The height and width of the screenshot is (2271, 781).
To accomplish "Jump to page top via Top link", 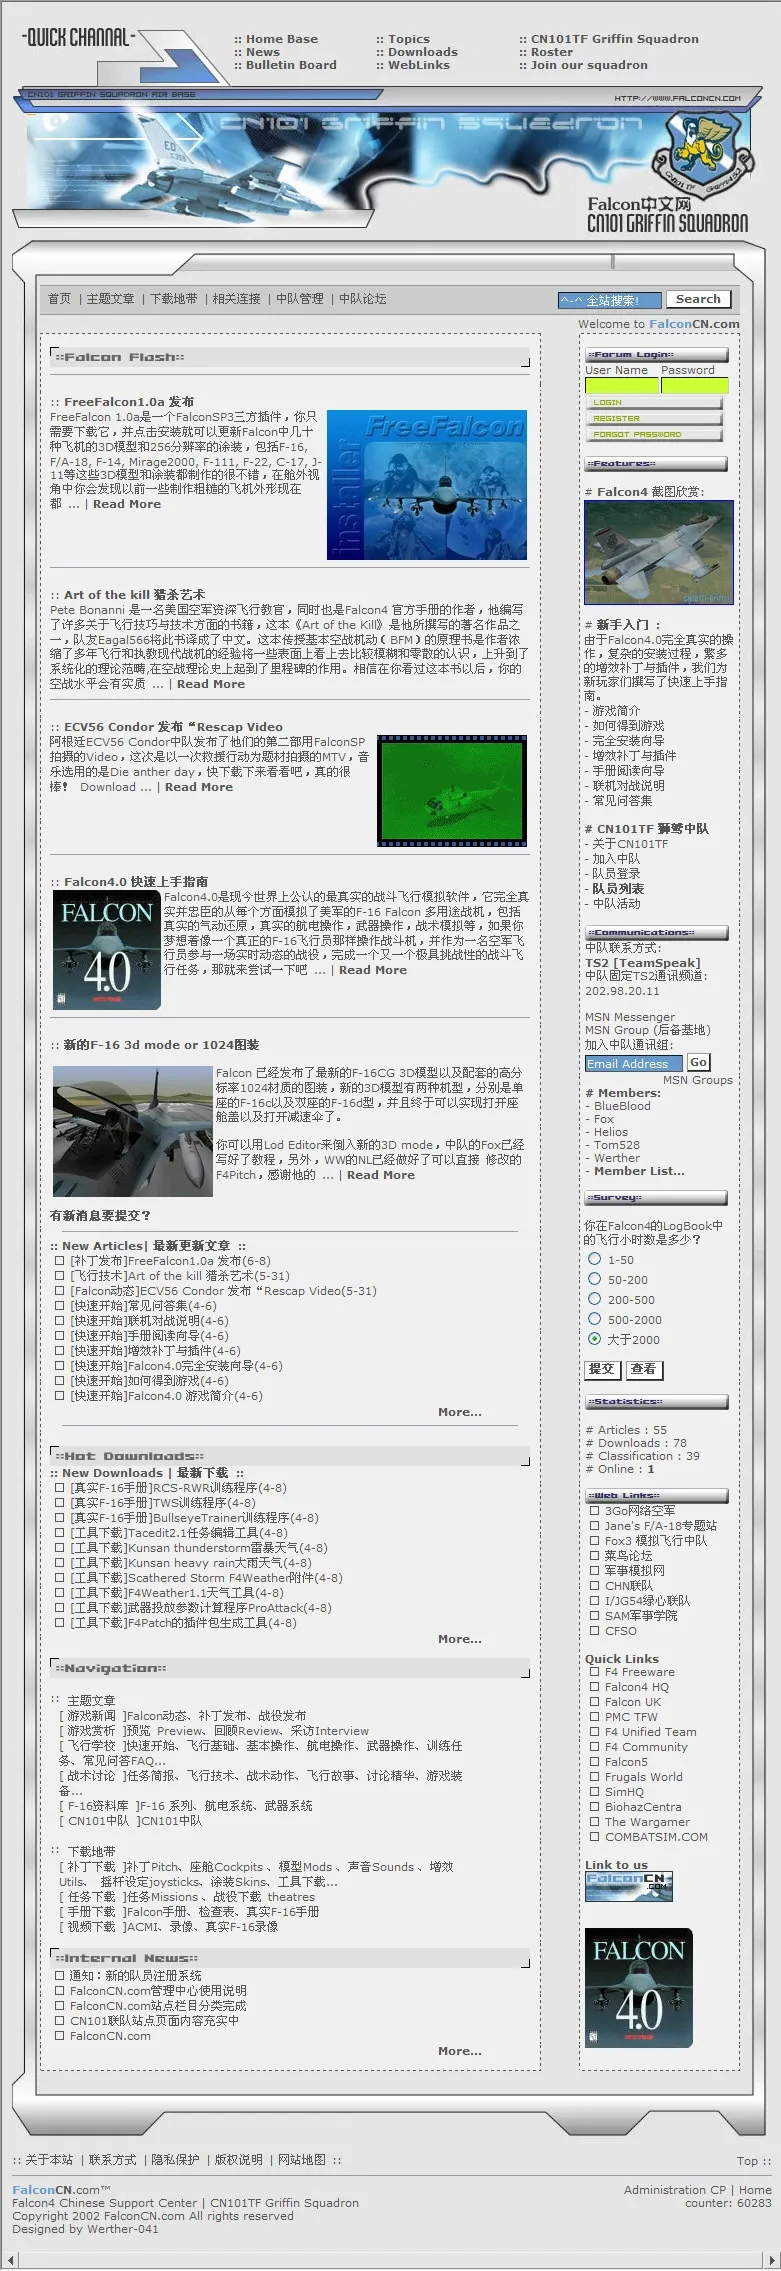I will (x=747, y=2161).
